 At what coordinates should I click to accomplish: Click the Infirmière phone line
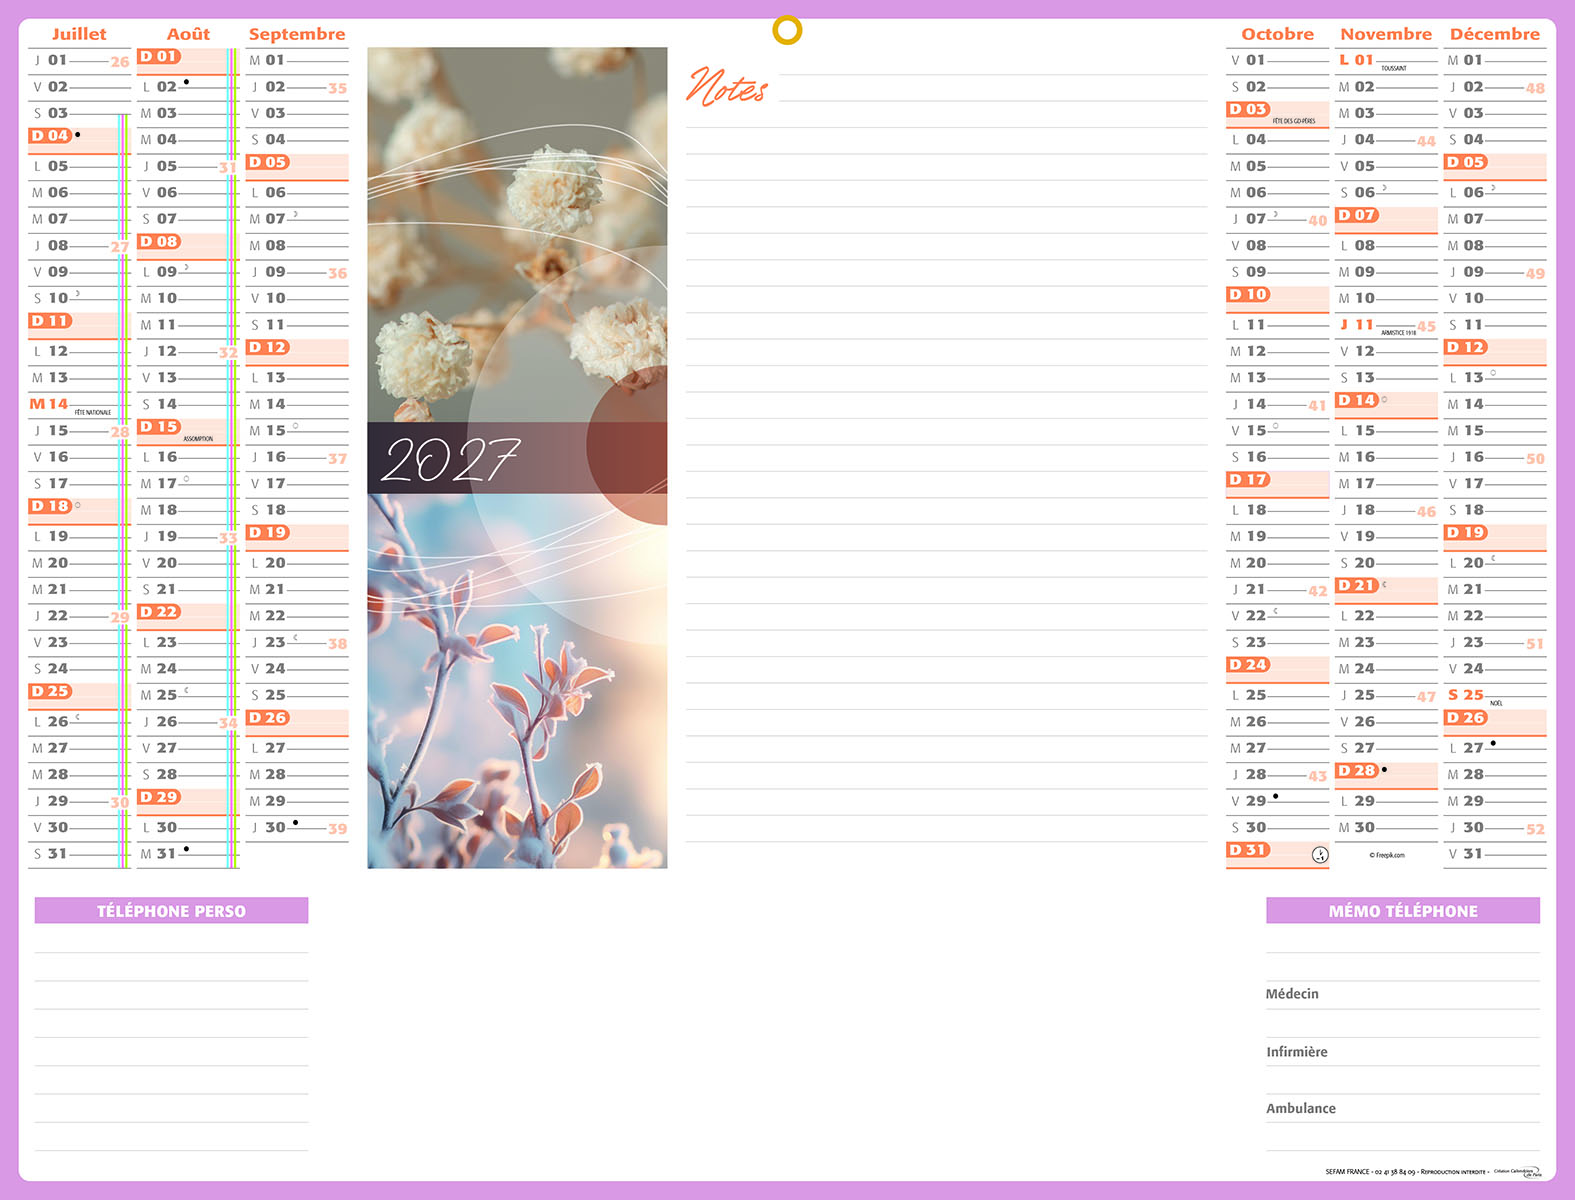pos(1402,1052)
